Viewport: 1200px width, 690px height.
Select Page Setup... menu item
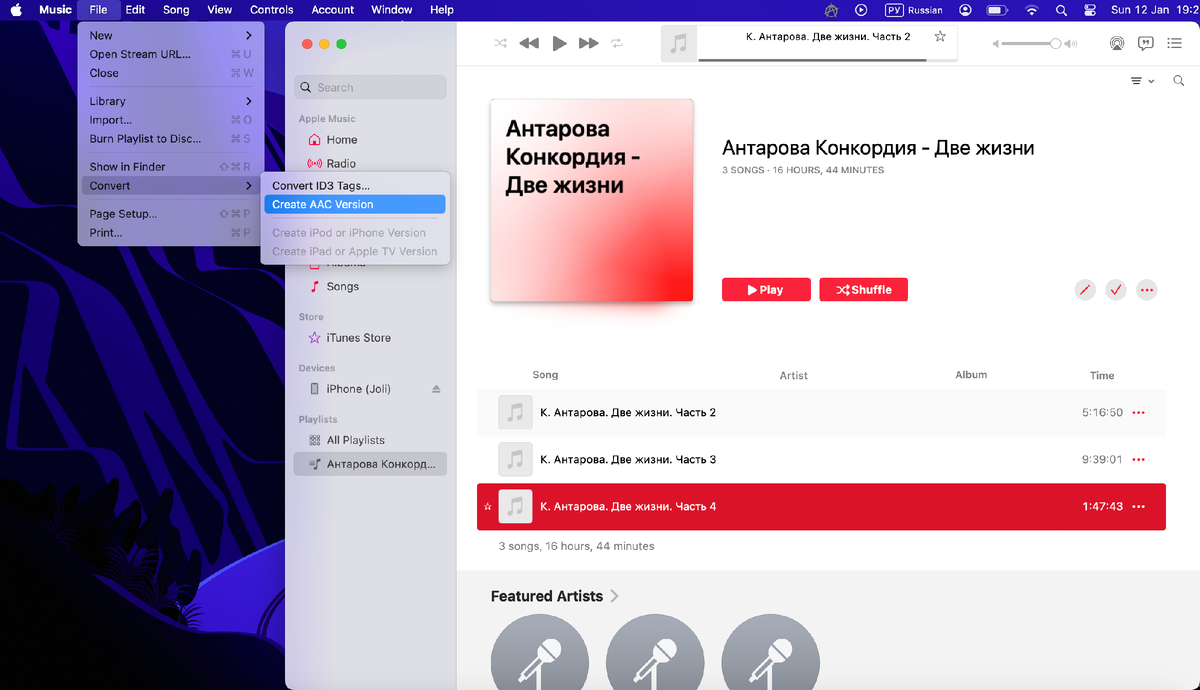(x=171, y=213)
